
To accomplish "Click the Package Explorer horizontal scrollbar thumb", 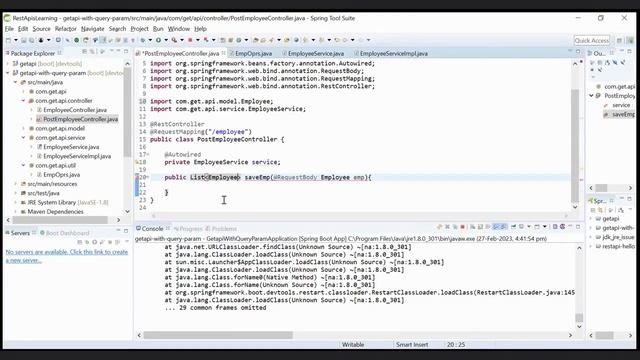I will coord(60,220).
